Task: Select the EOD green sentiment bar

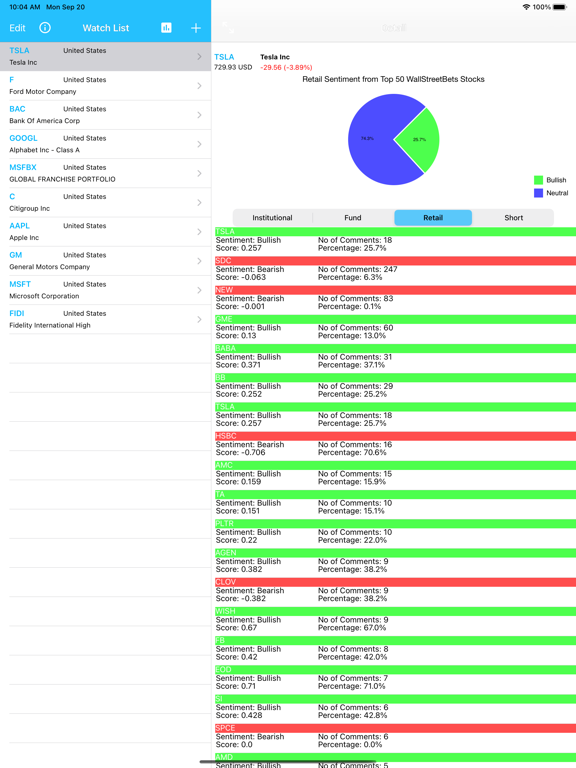Action: [x=395, y=670]
